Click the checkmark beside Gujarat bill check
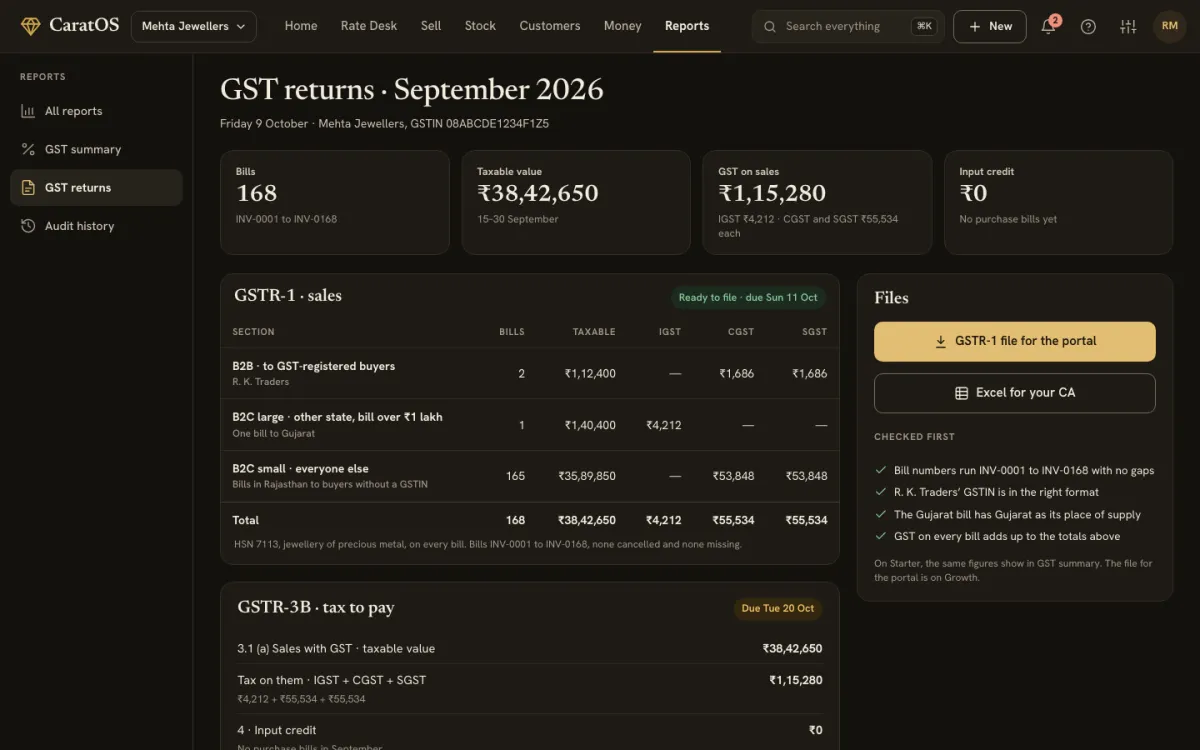Image resolution: width=1200 pixels, height=750 pixels. tap(880, 514)
